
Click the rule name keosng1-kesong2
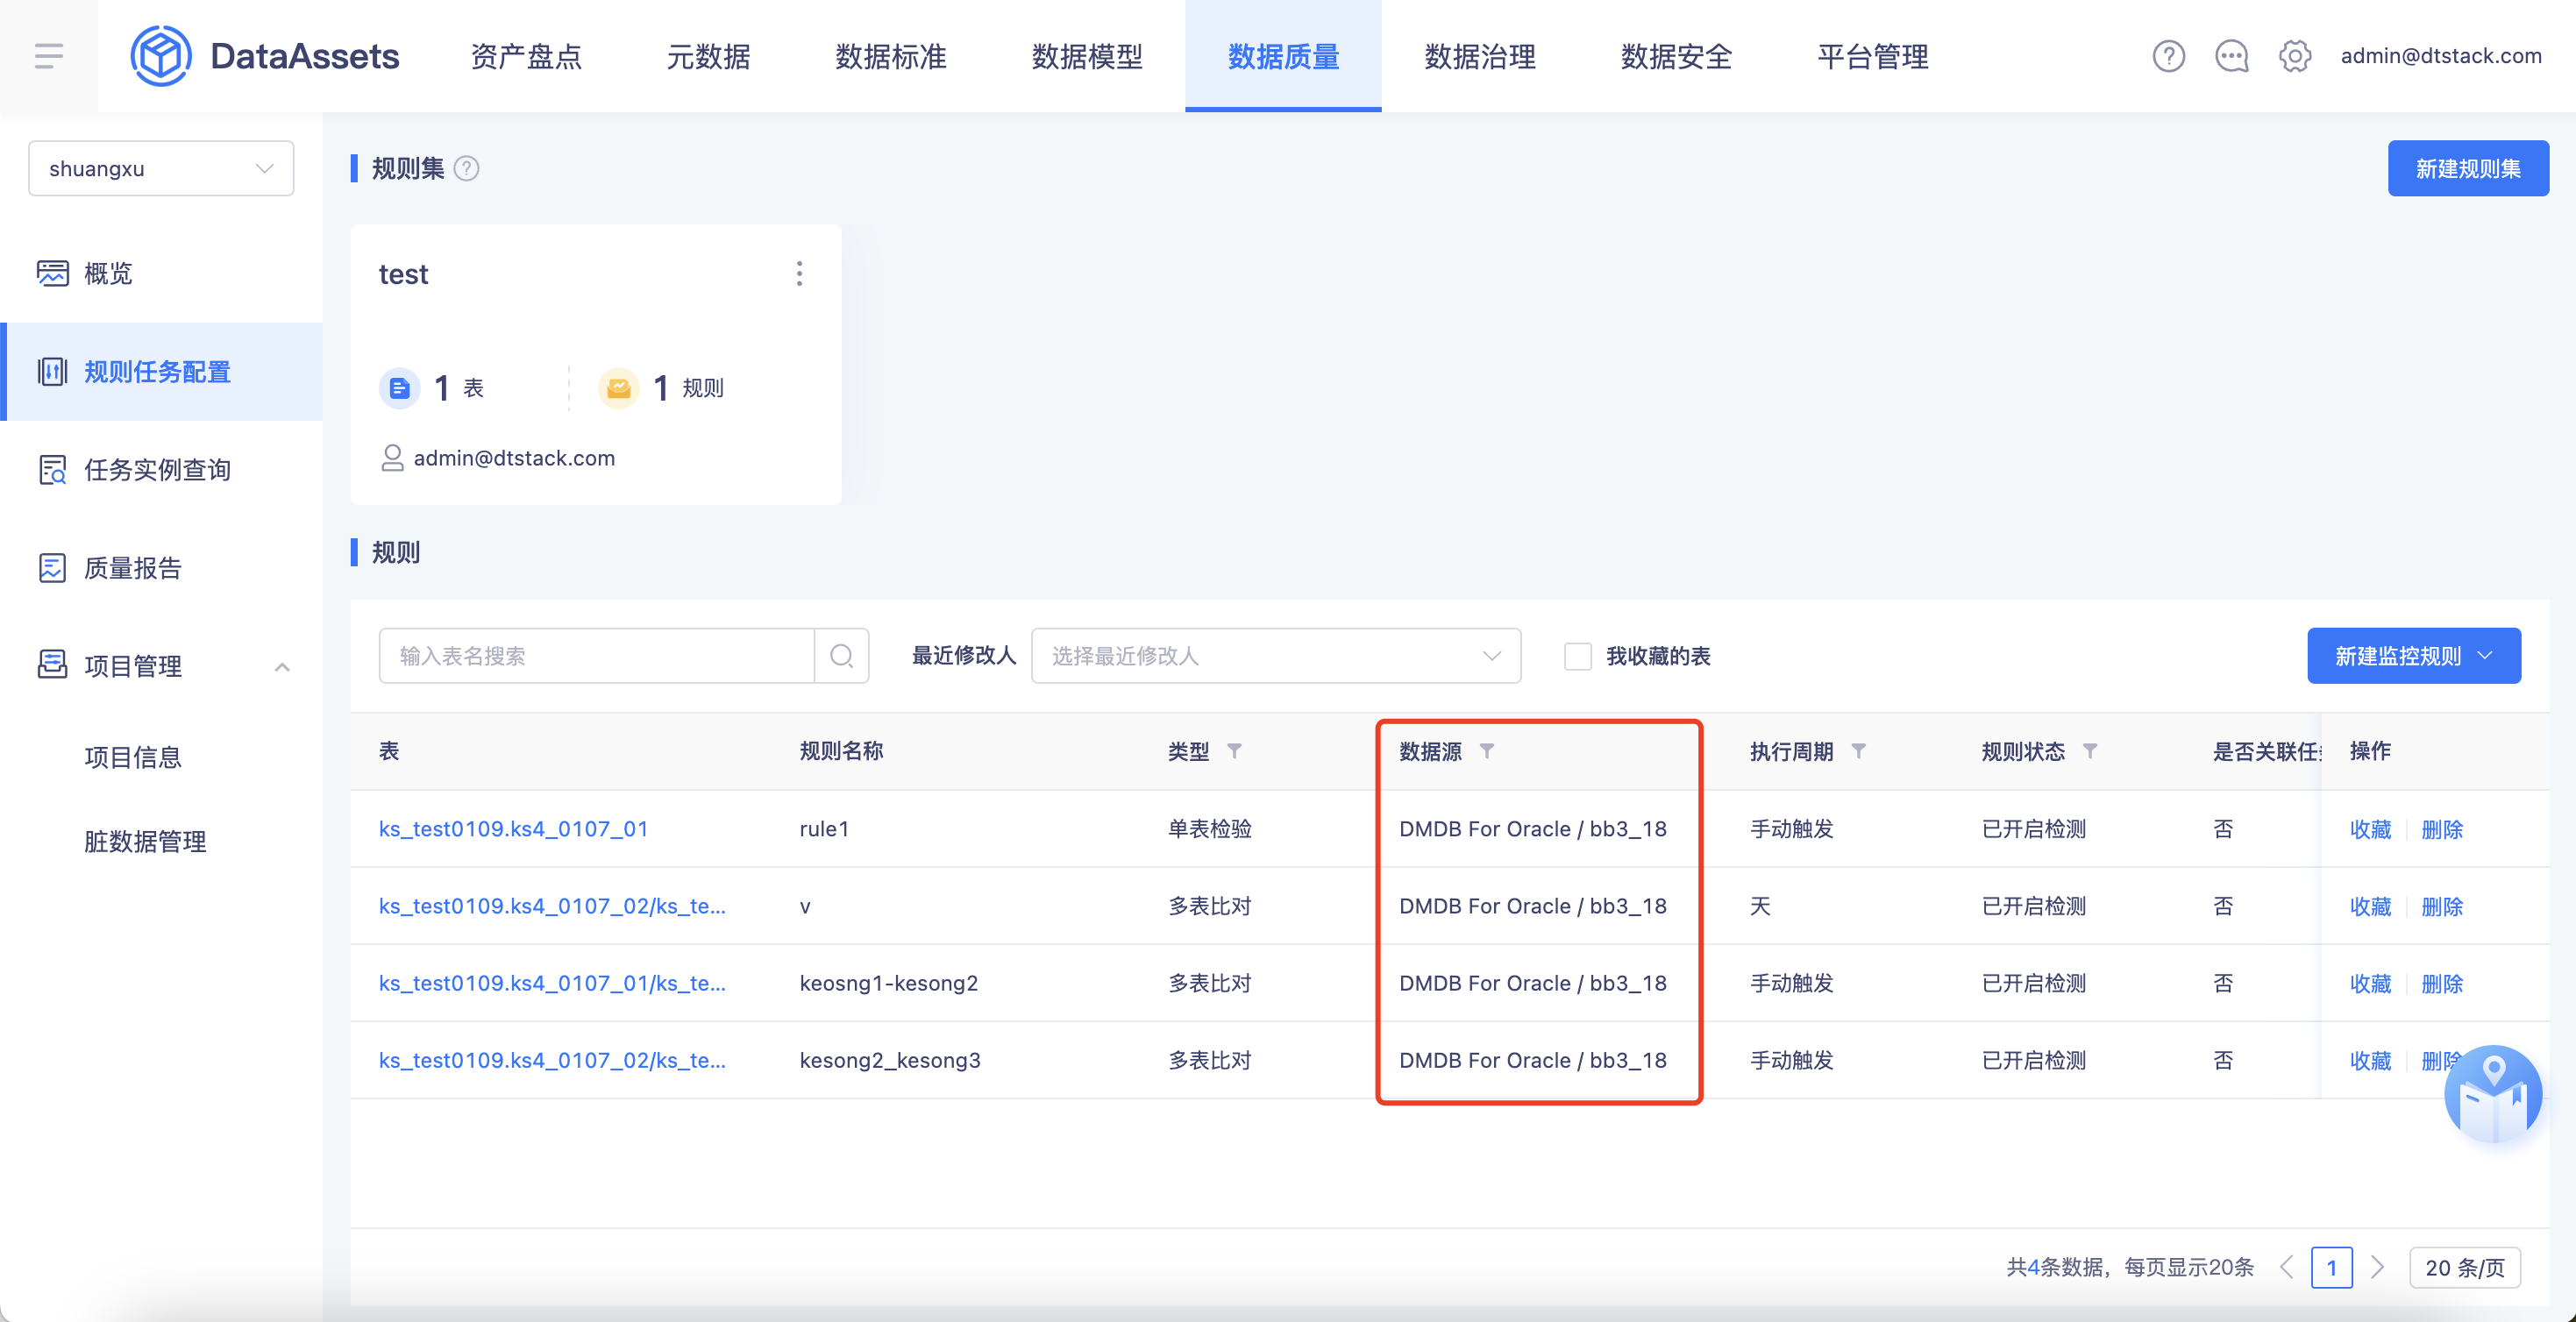tap(889, 983)
